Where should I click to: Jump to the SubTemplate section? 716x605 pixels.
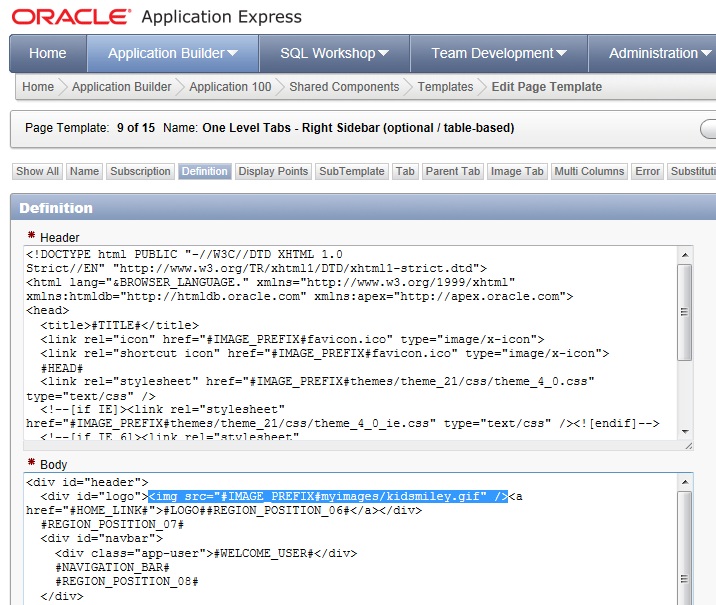(x=352, y=171)
